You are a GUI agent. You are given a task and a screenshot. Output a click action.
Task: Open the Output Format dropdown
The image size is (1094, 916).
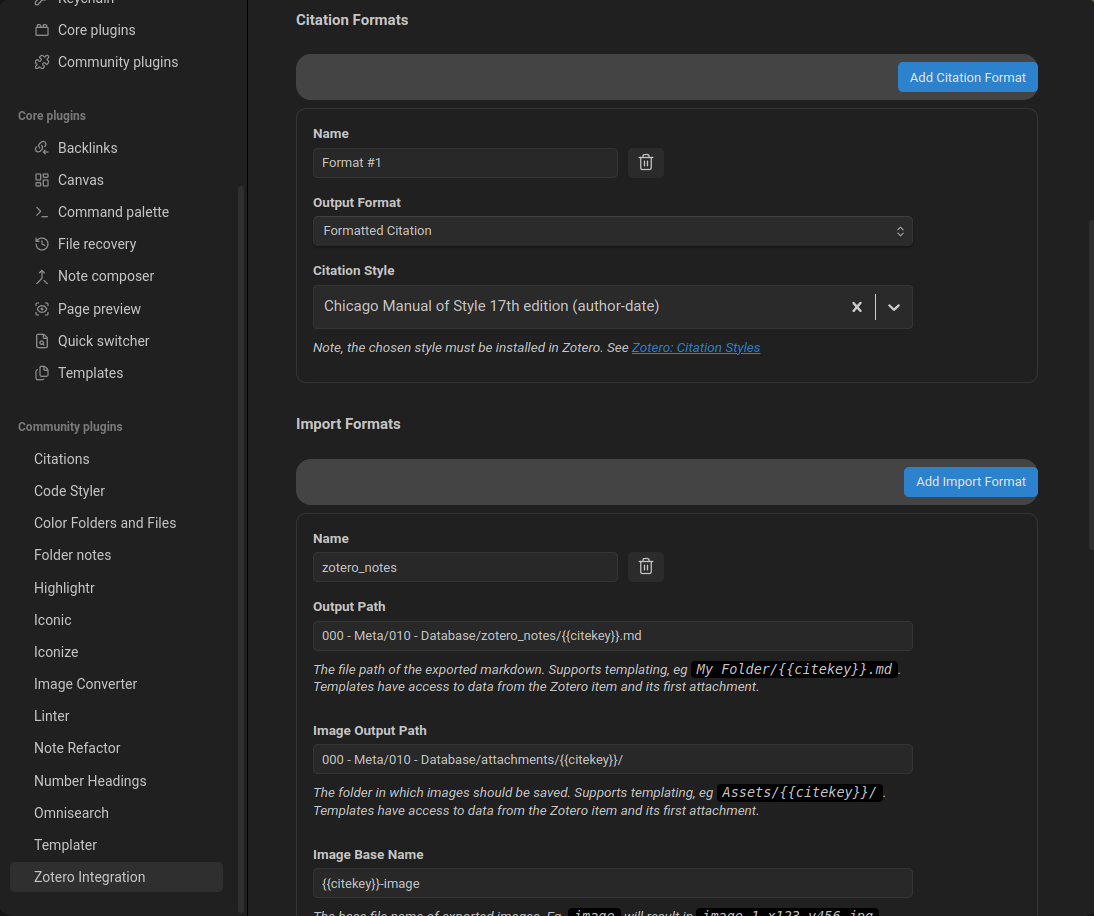click(x=612, y=231)
